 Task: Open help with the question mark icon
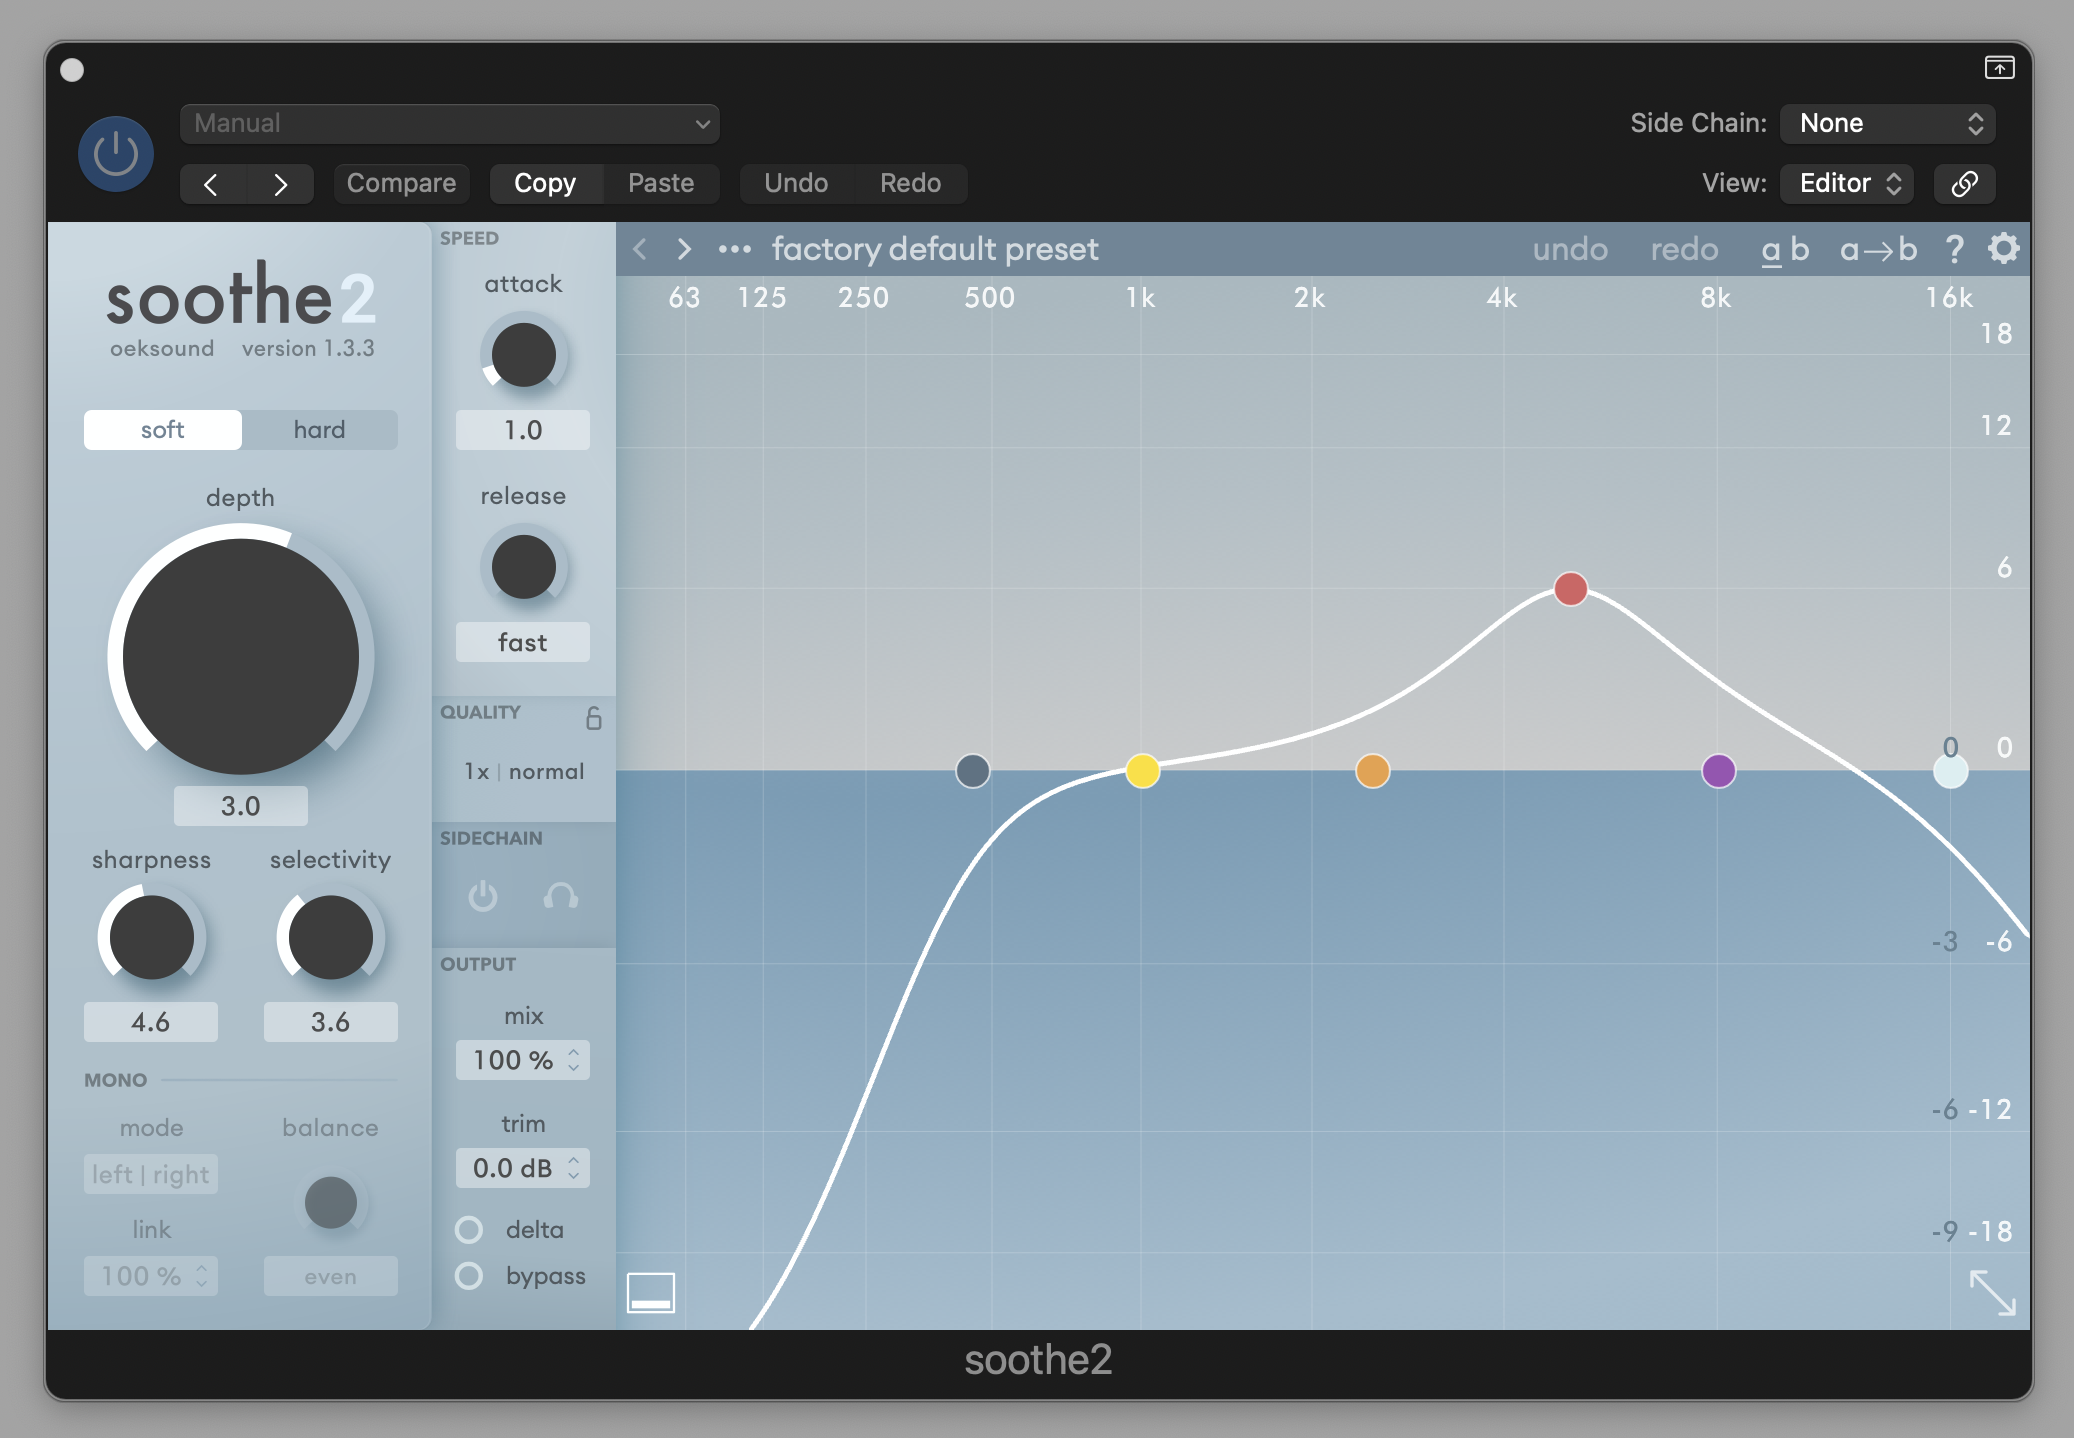(1954, 249)
